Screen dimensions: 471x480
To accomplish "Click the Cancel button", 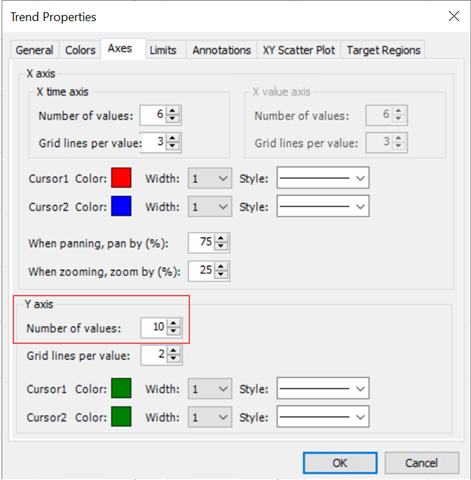I will click(x=422, y=463).
